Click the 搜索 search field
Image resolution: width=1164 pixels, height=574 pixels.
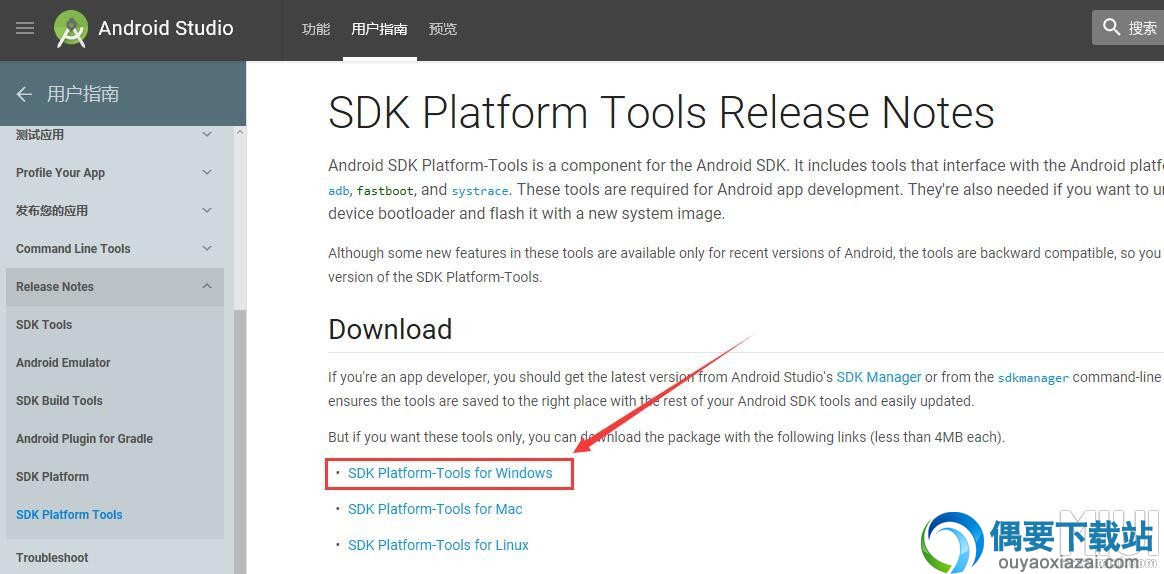(x=1128, y=27)
